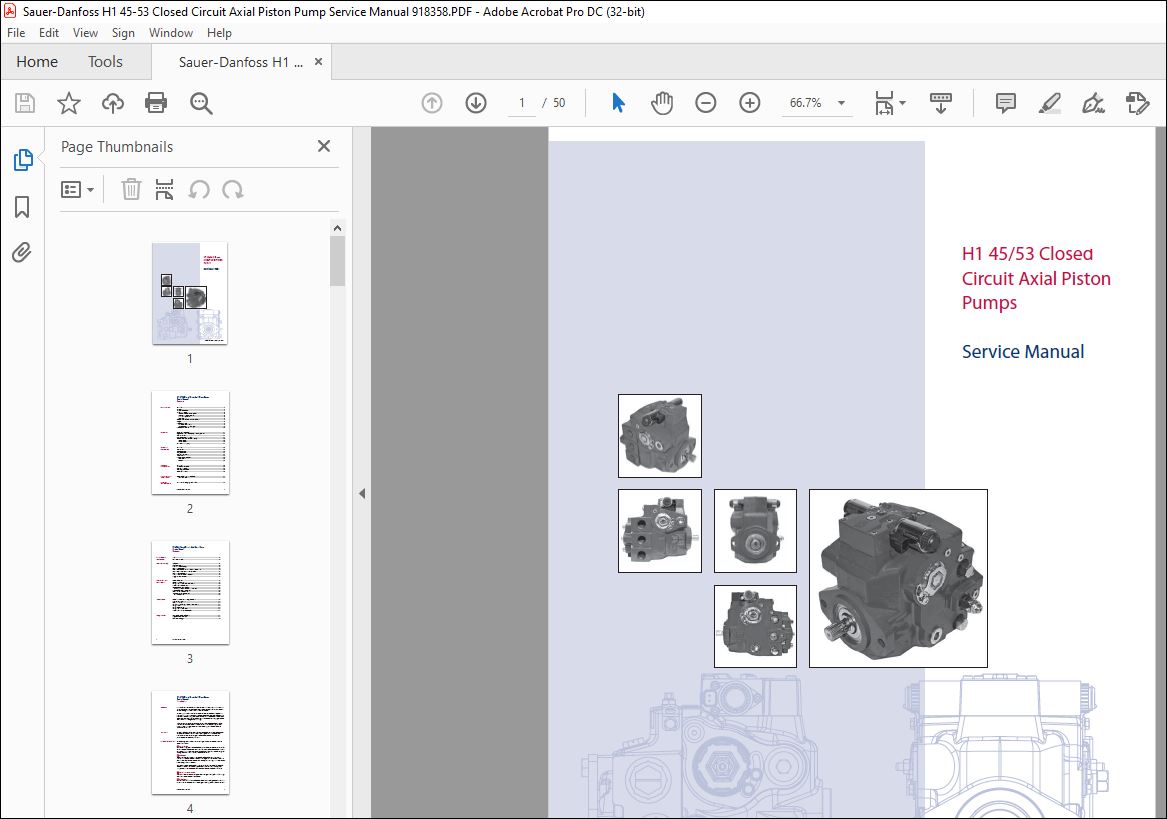This screenshot has width=1167, height=819.
Task: Select the Sauer-Danfoss H1 document tab
Action: (x=240, y=63)
